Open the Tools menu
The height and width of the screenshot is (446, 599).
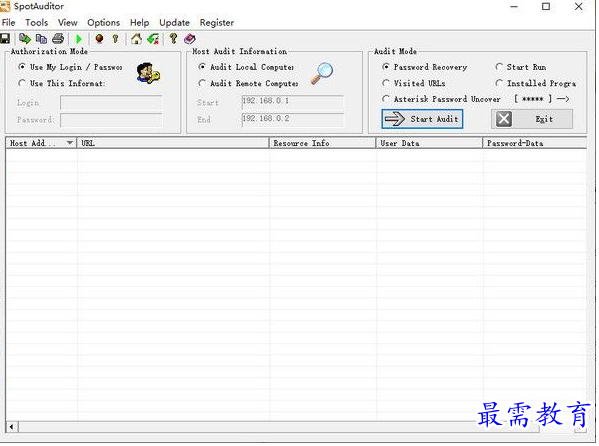(37, 23)
